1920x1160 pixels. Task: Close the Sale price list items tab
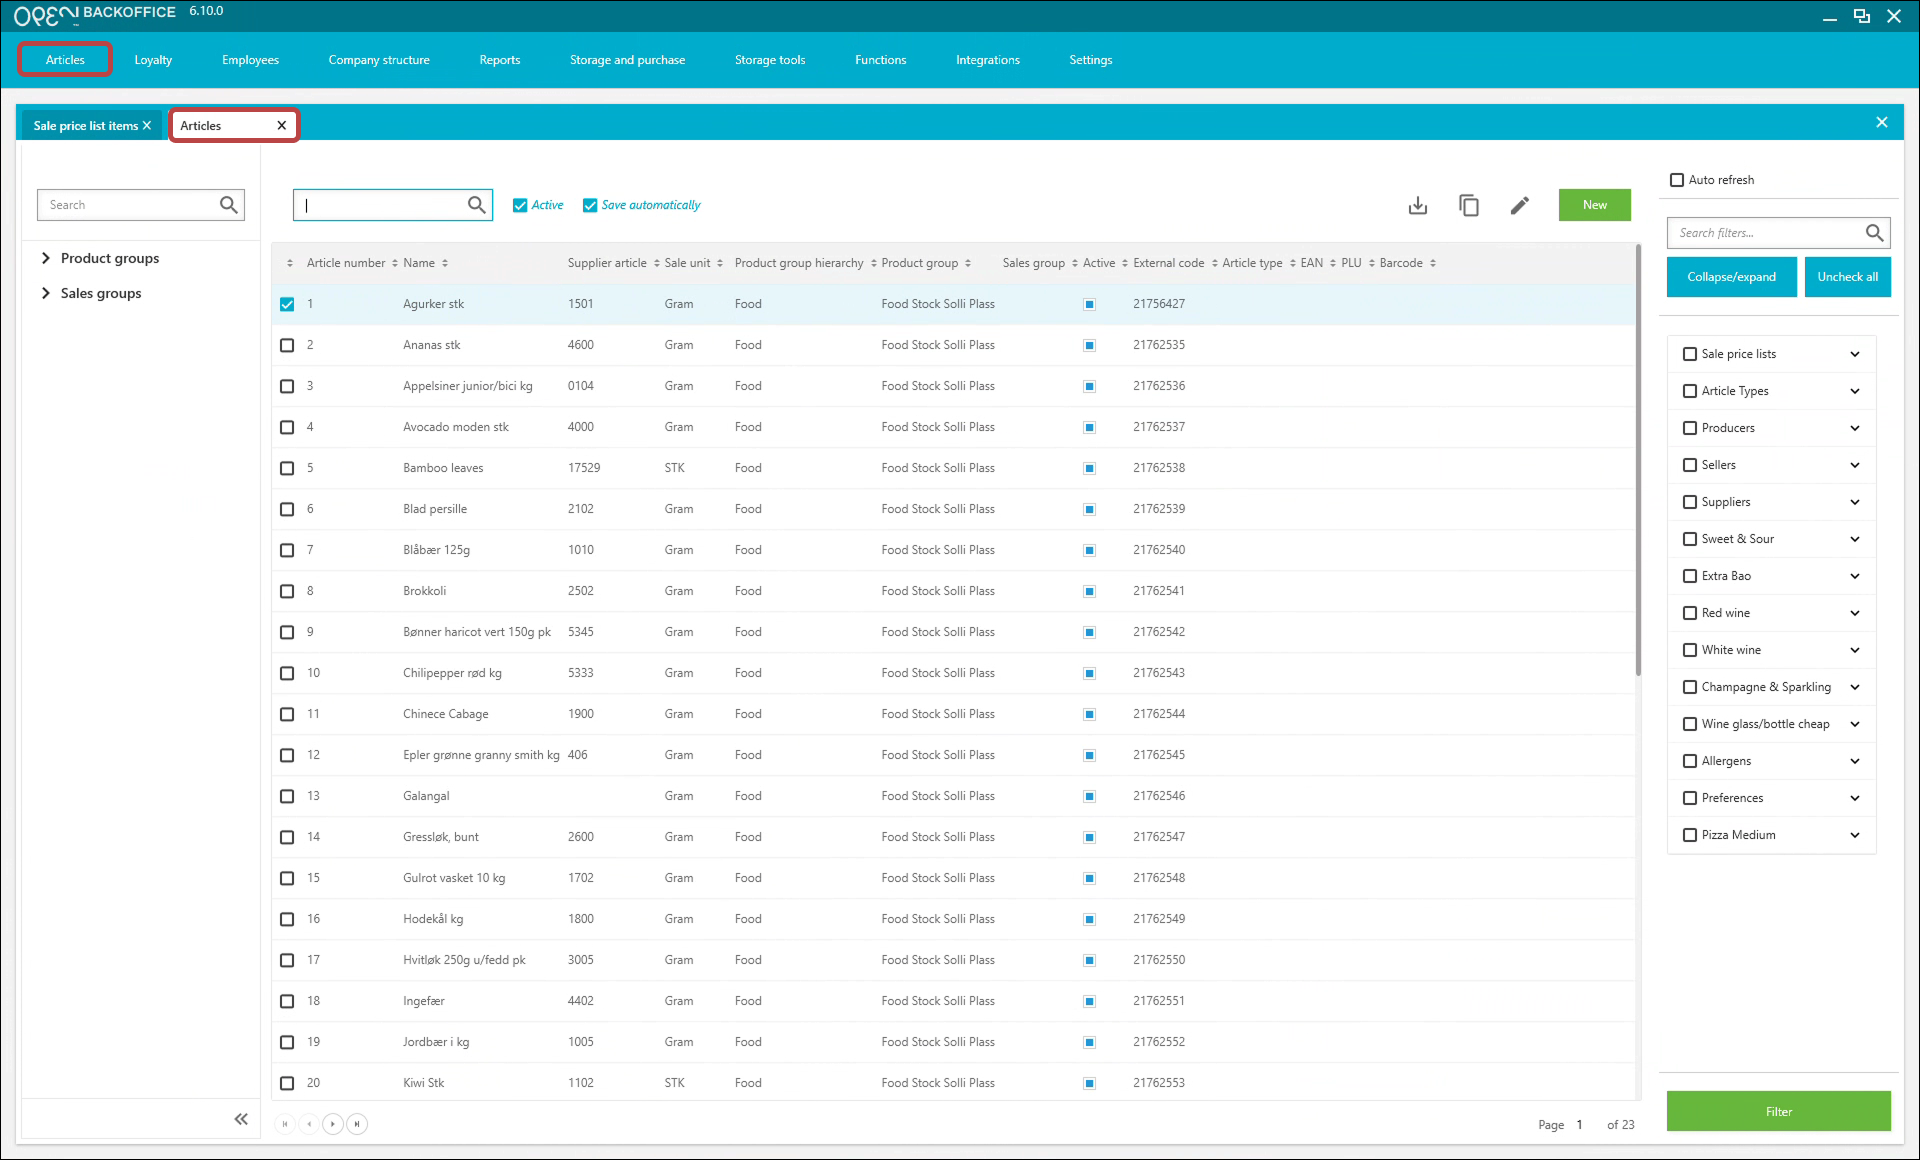pyautogui.click(x=147, y=125)
